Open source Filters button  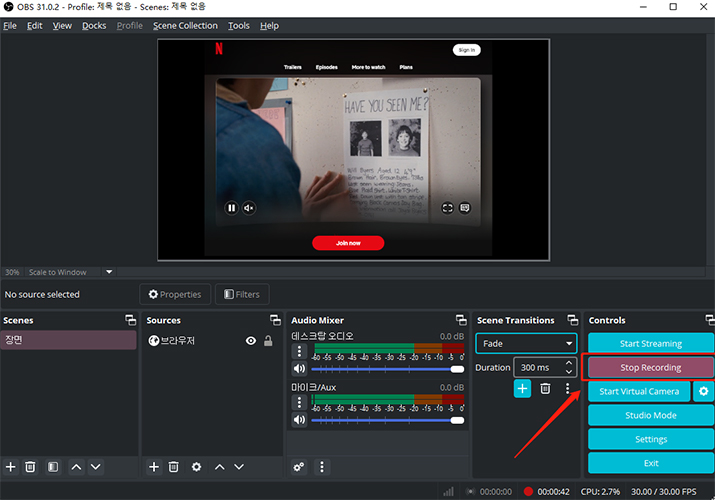(x=242, y=294)
